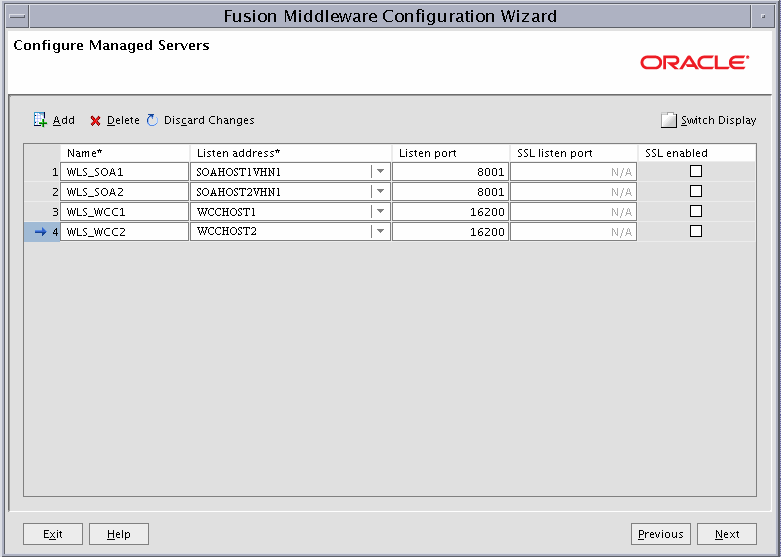Edit listen port 16200 for WLS_WCC2
This screenshot has height=557, width=781.
coord(450,231)
